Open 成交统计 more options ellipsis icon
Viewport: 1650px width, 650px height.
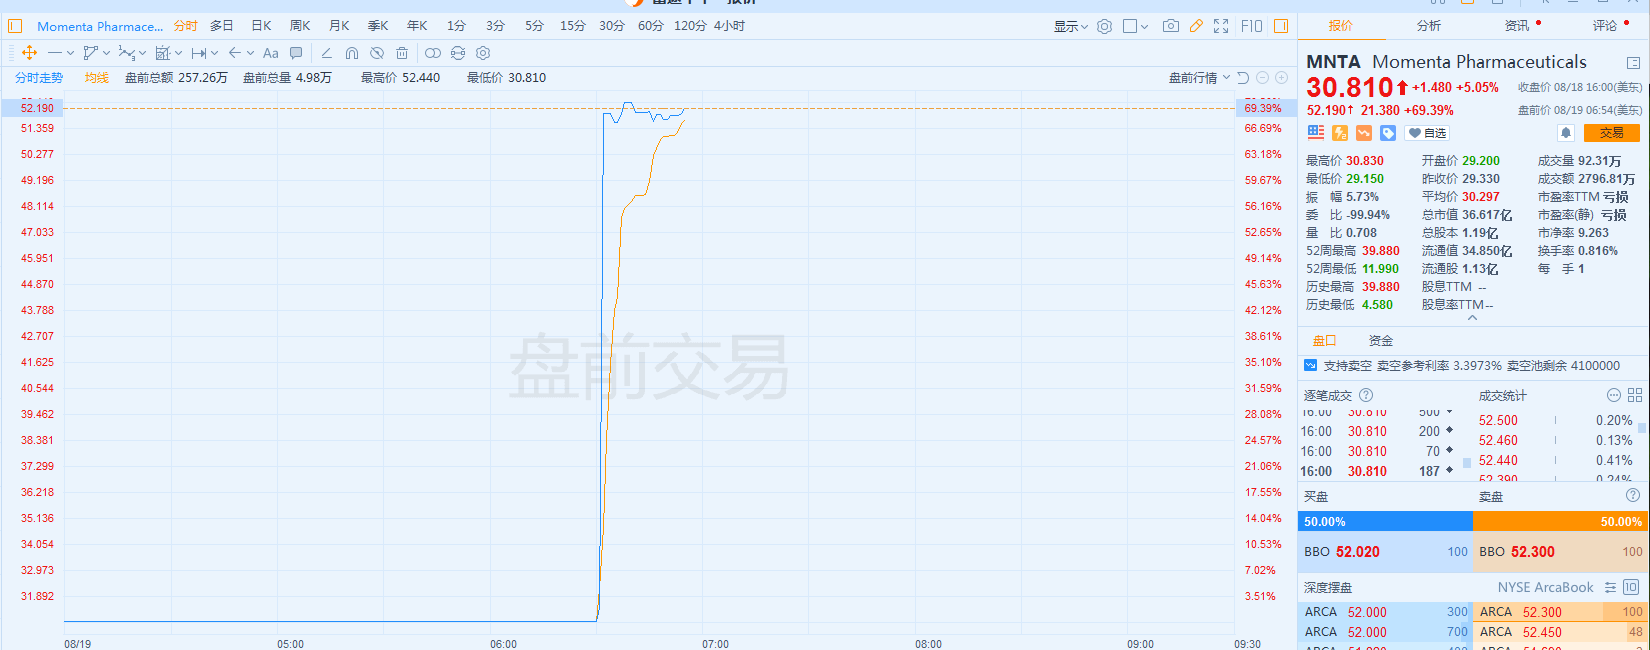coord(1613,395)
